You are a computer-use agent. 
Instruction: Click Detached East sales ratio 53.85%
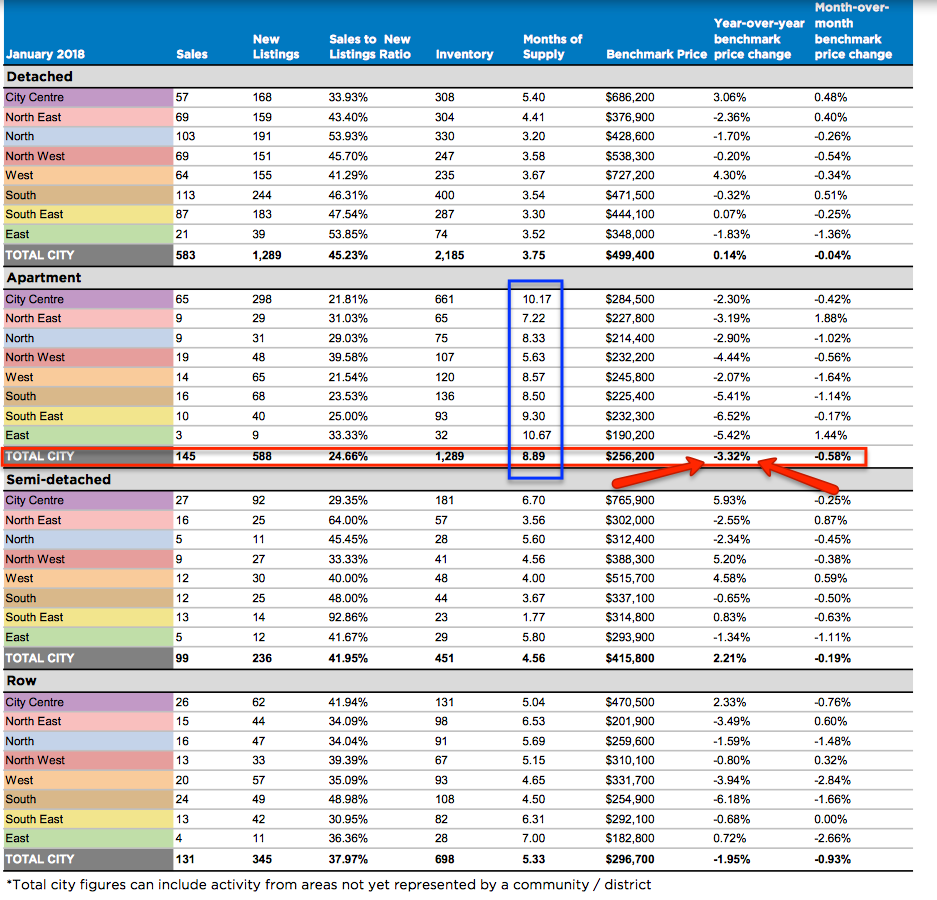348,234
